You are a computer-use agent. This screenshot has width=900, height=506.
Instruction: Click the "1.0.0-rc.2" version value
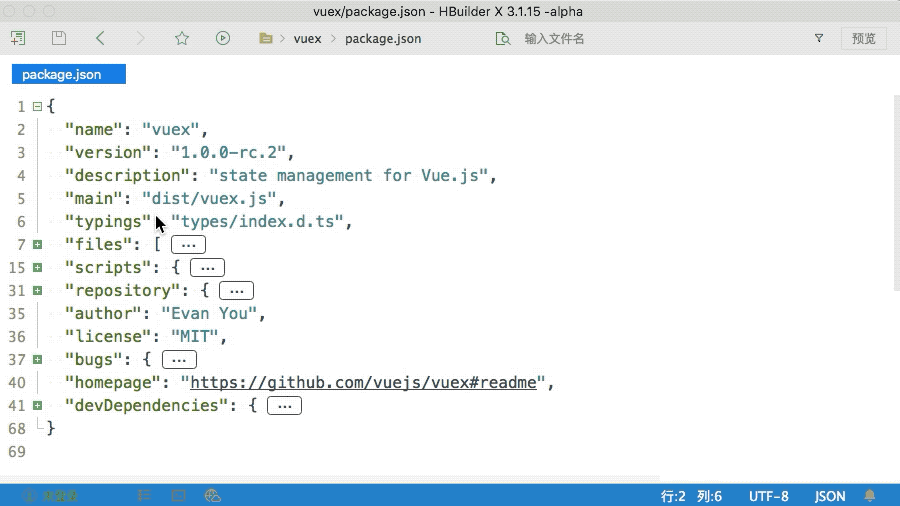click(x=228, y=153)
